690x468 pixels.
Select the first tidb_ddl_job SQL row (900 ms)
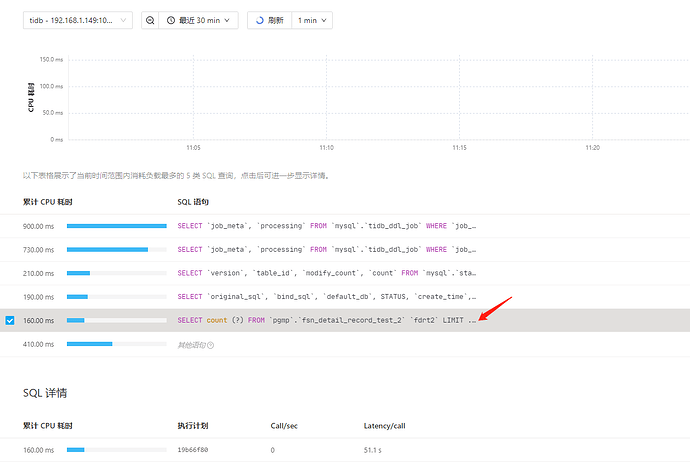click(x=326, y=226)
